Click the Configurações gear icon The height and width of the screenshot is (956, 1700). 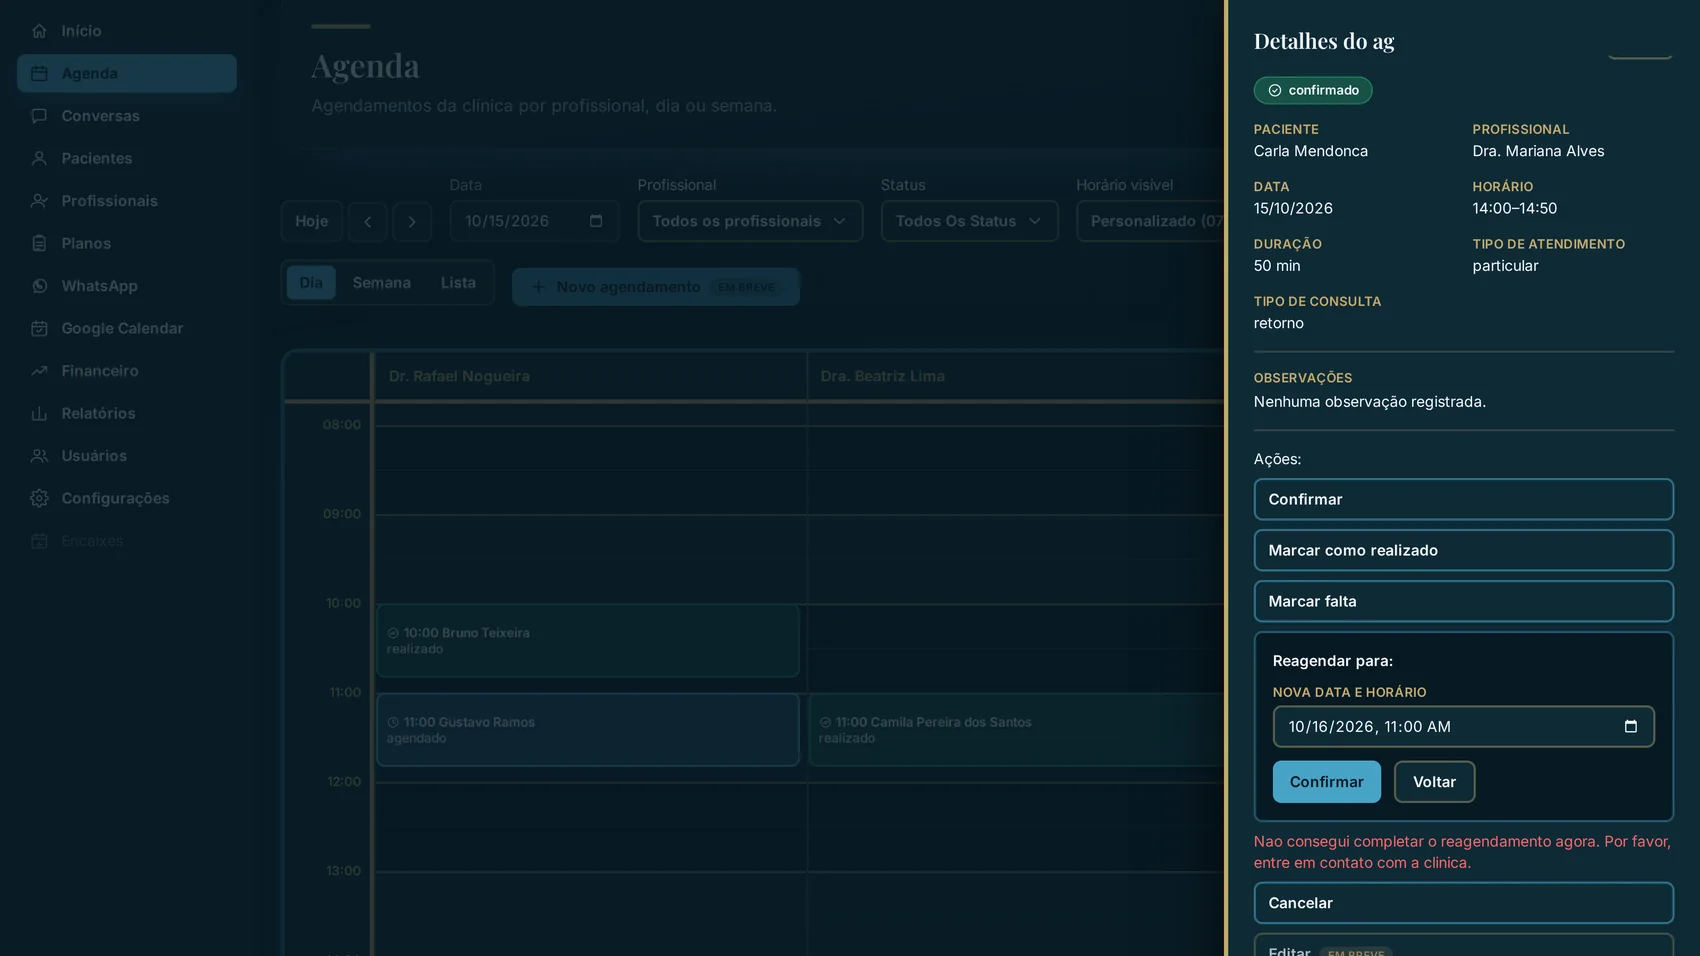coord(39,498)
